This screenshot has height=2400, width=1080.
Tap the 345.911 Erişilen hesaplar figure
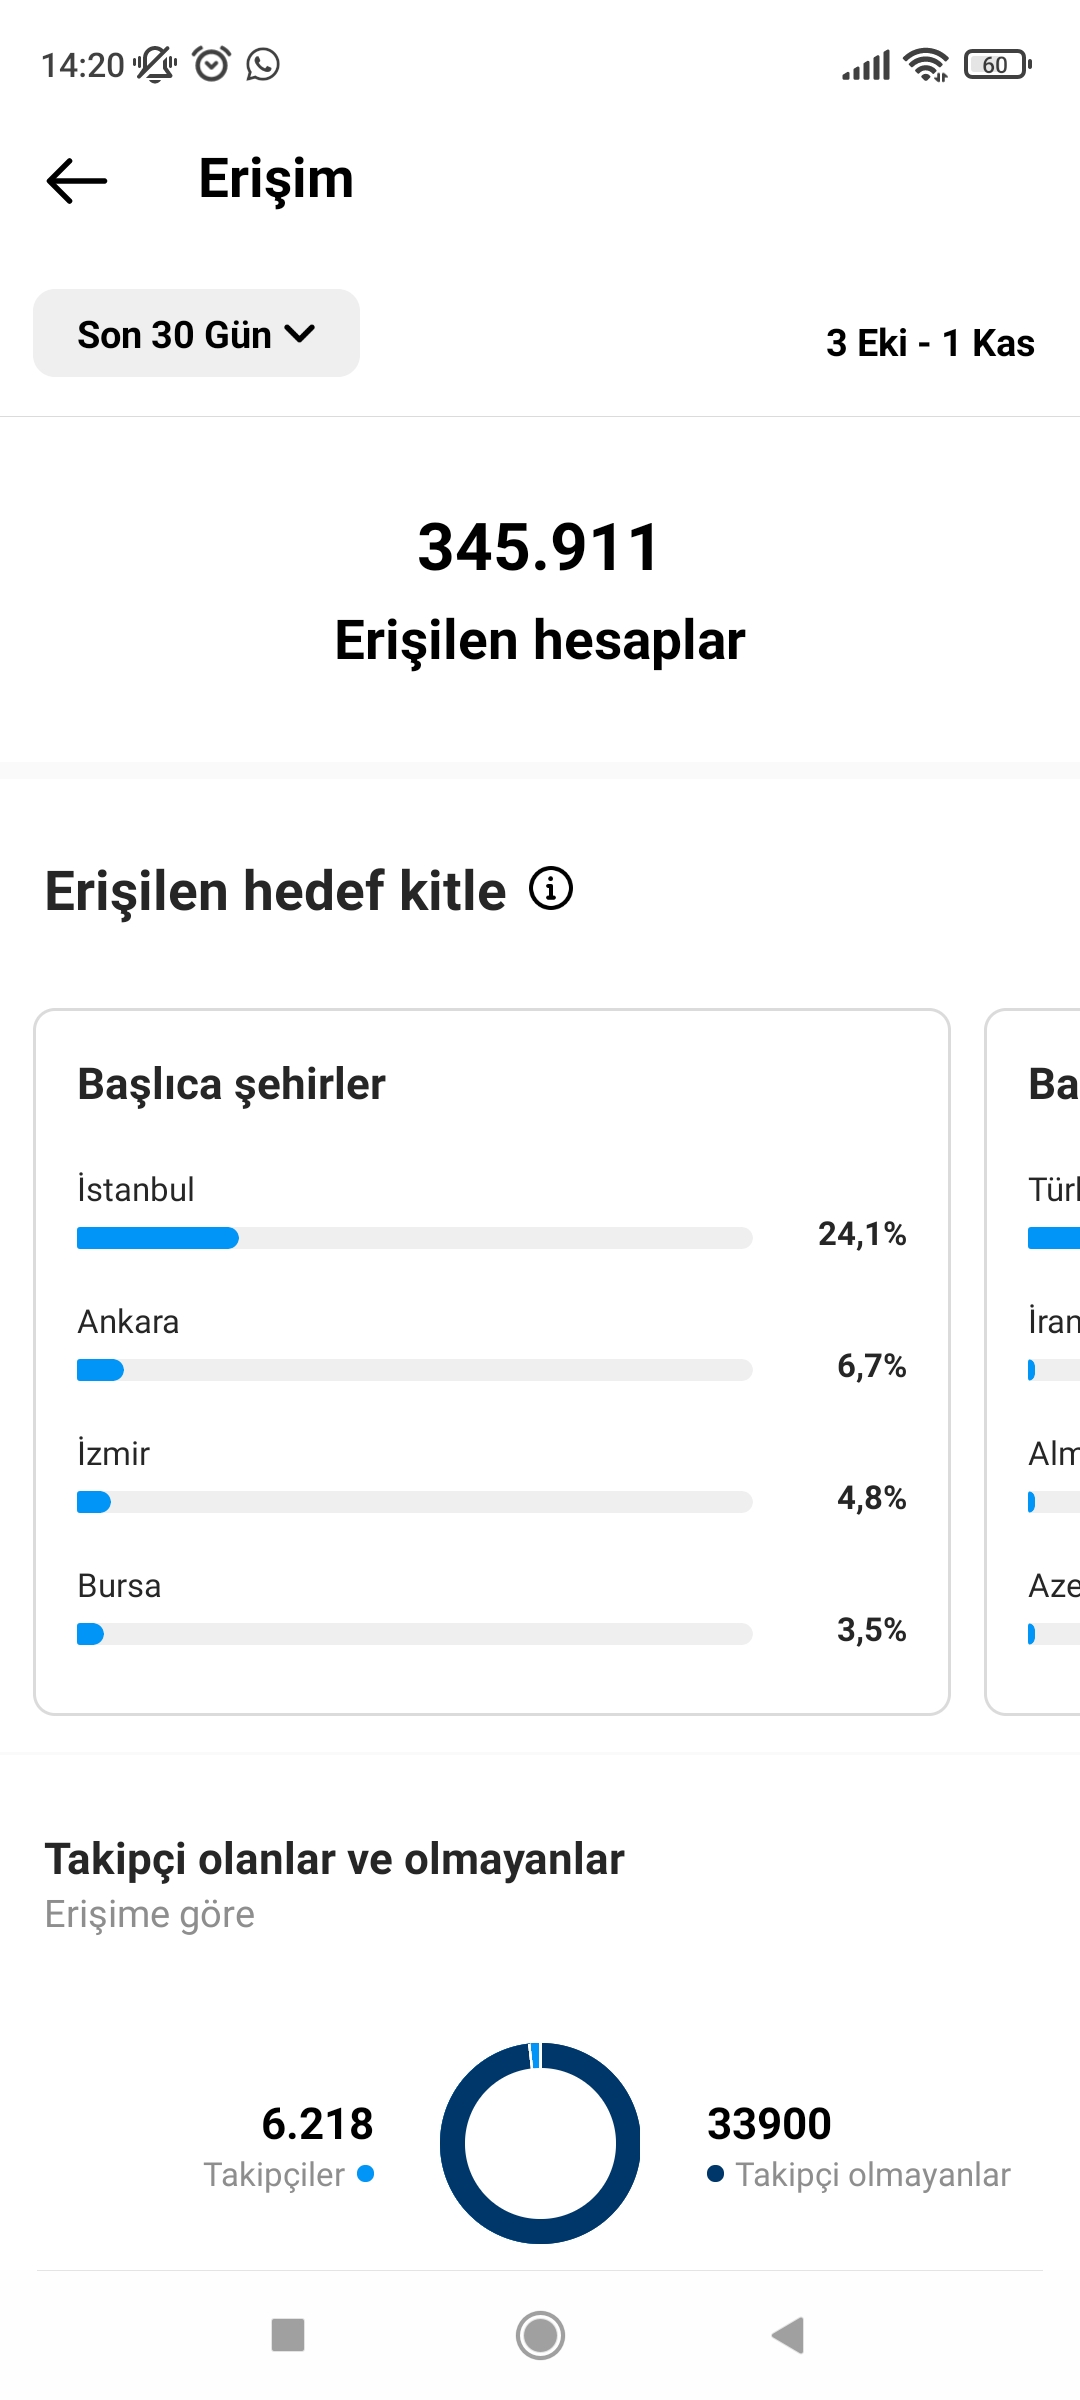540,590
